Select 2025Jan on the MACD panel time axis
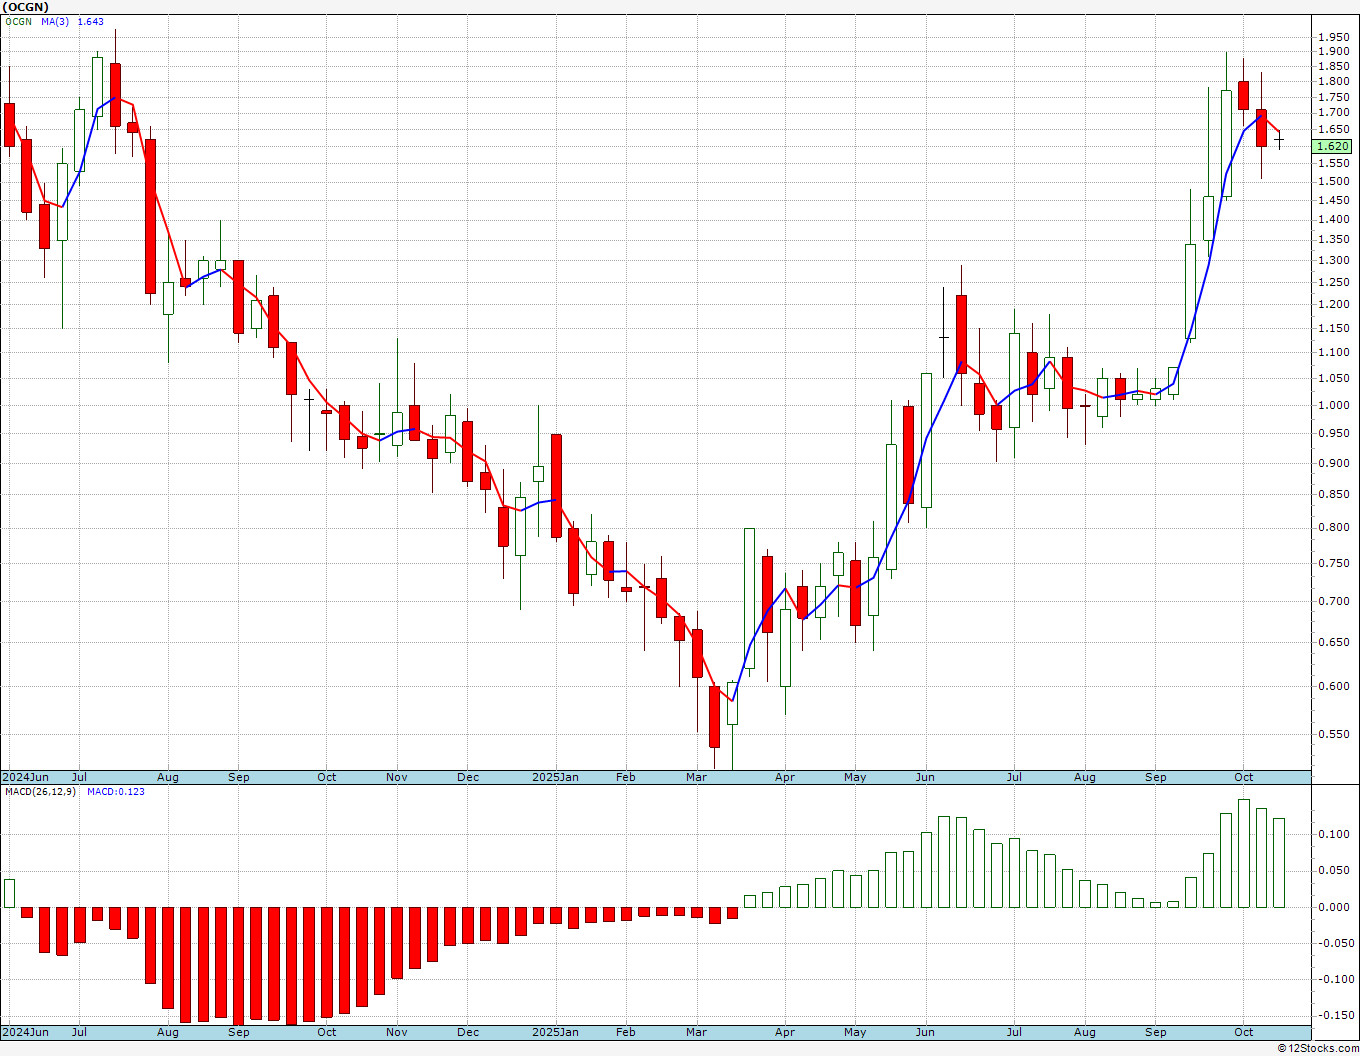 (x=555, y=1032)
